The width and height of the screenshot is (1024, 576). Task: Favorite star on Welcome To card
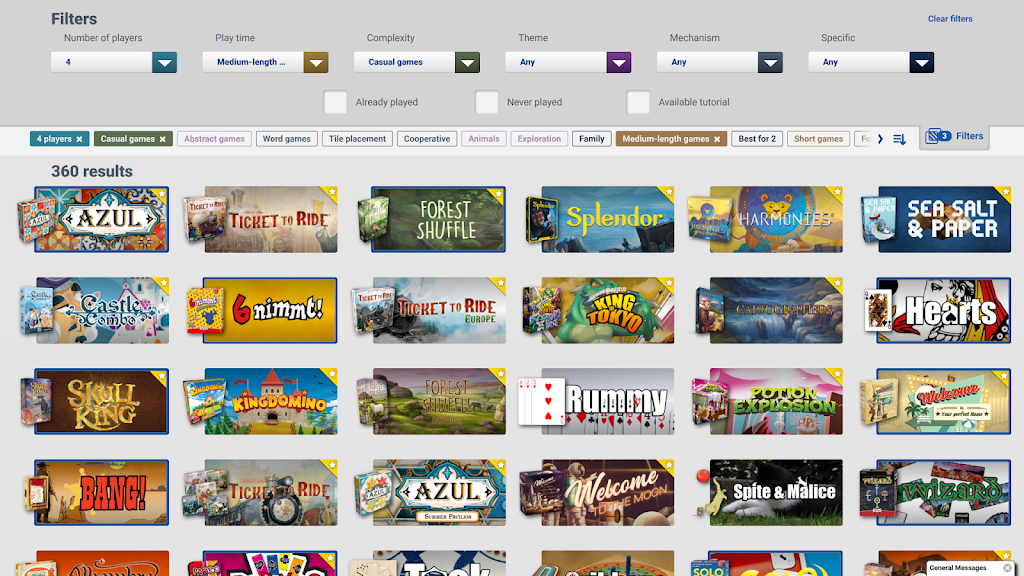click(x=1004, y=376)
